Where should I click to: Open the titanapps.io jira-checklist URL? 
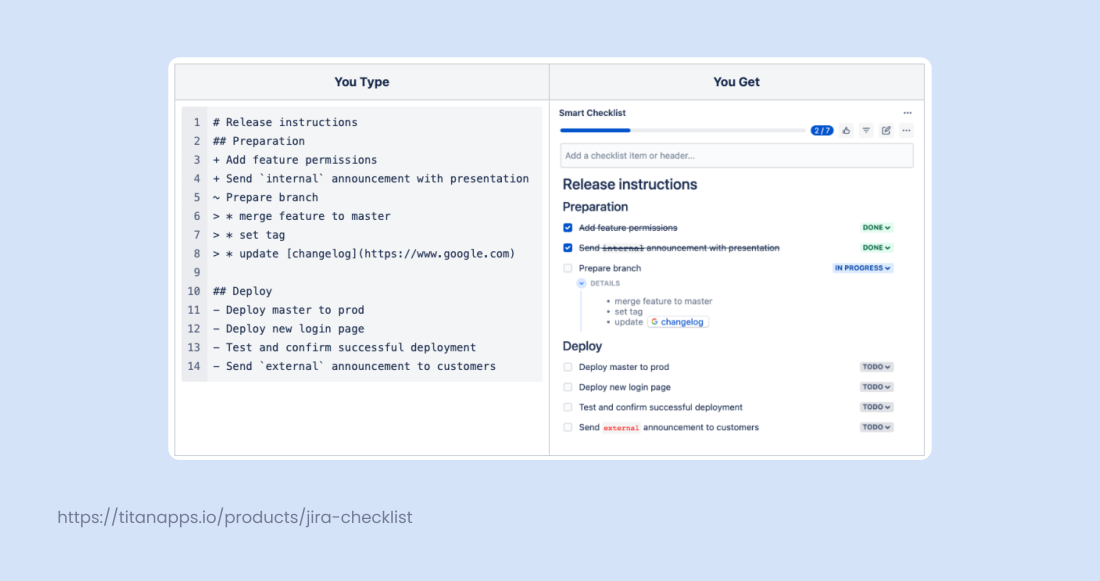click(x=235, y=517)
